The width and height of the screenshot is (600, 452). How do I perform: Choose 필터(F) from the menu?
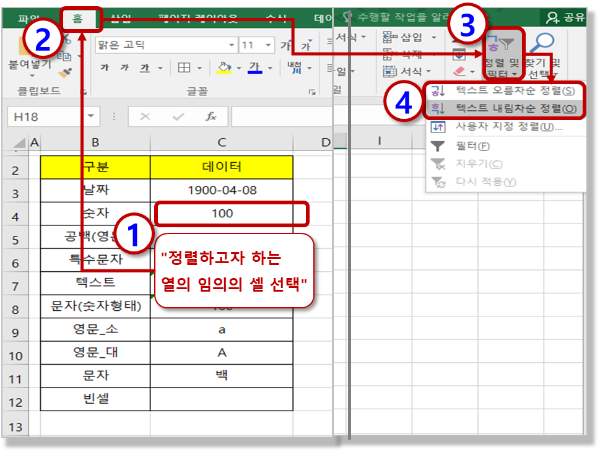point(504,146)
